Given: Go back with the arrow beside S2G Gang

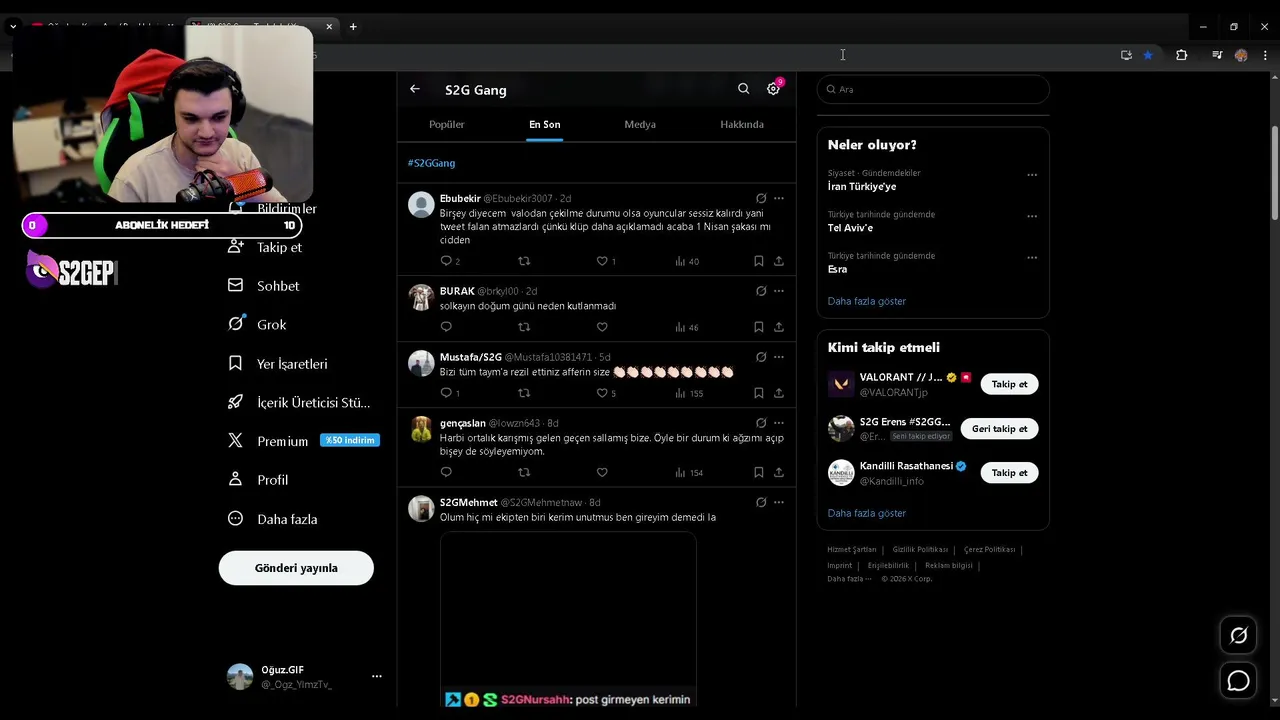Looking at the screenshot, I should [x=415, y=89].
